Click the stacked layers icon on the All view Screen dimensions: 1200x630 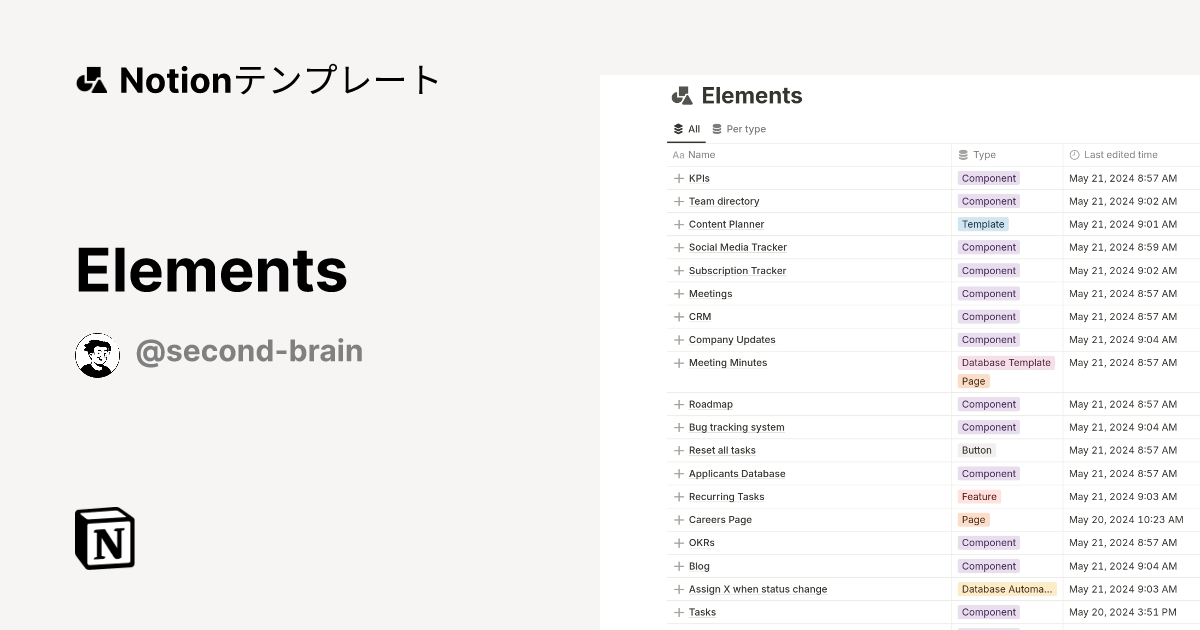pos(678,128)
